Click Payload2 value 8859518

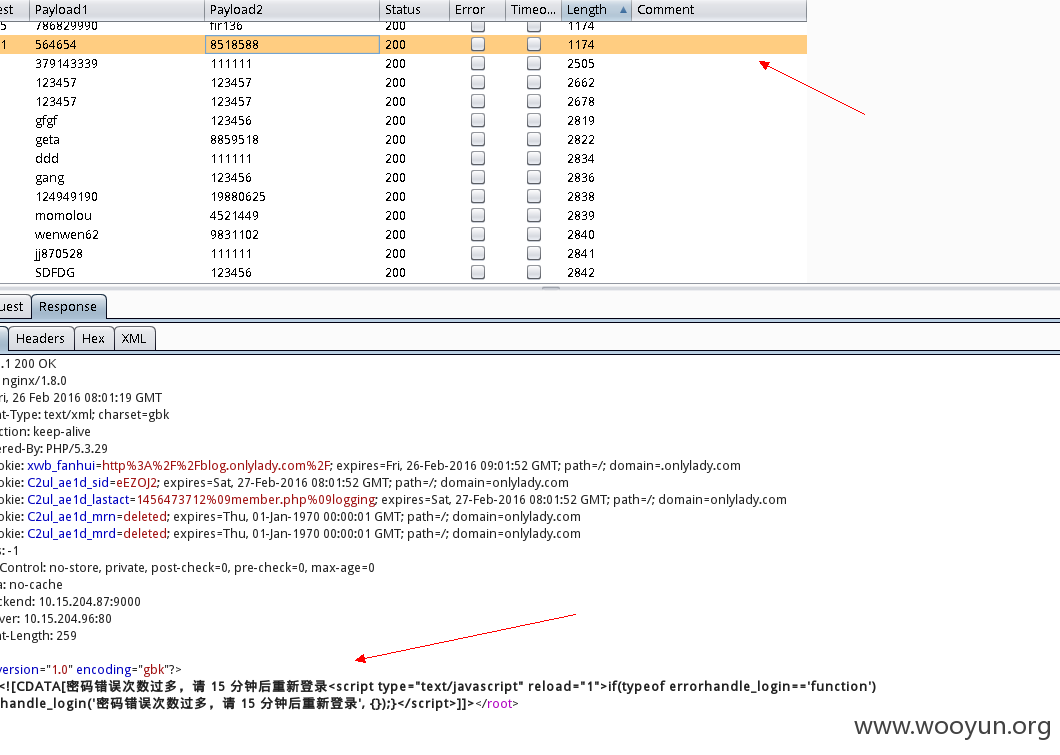(234, 139)
